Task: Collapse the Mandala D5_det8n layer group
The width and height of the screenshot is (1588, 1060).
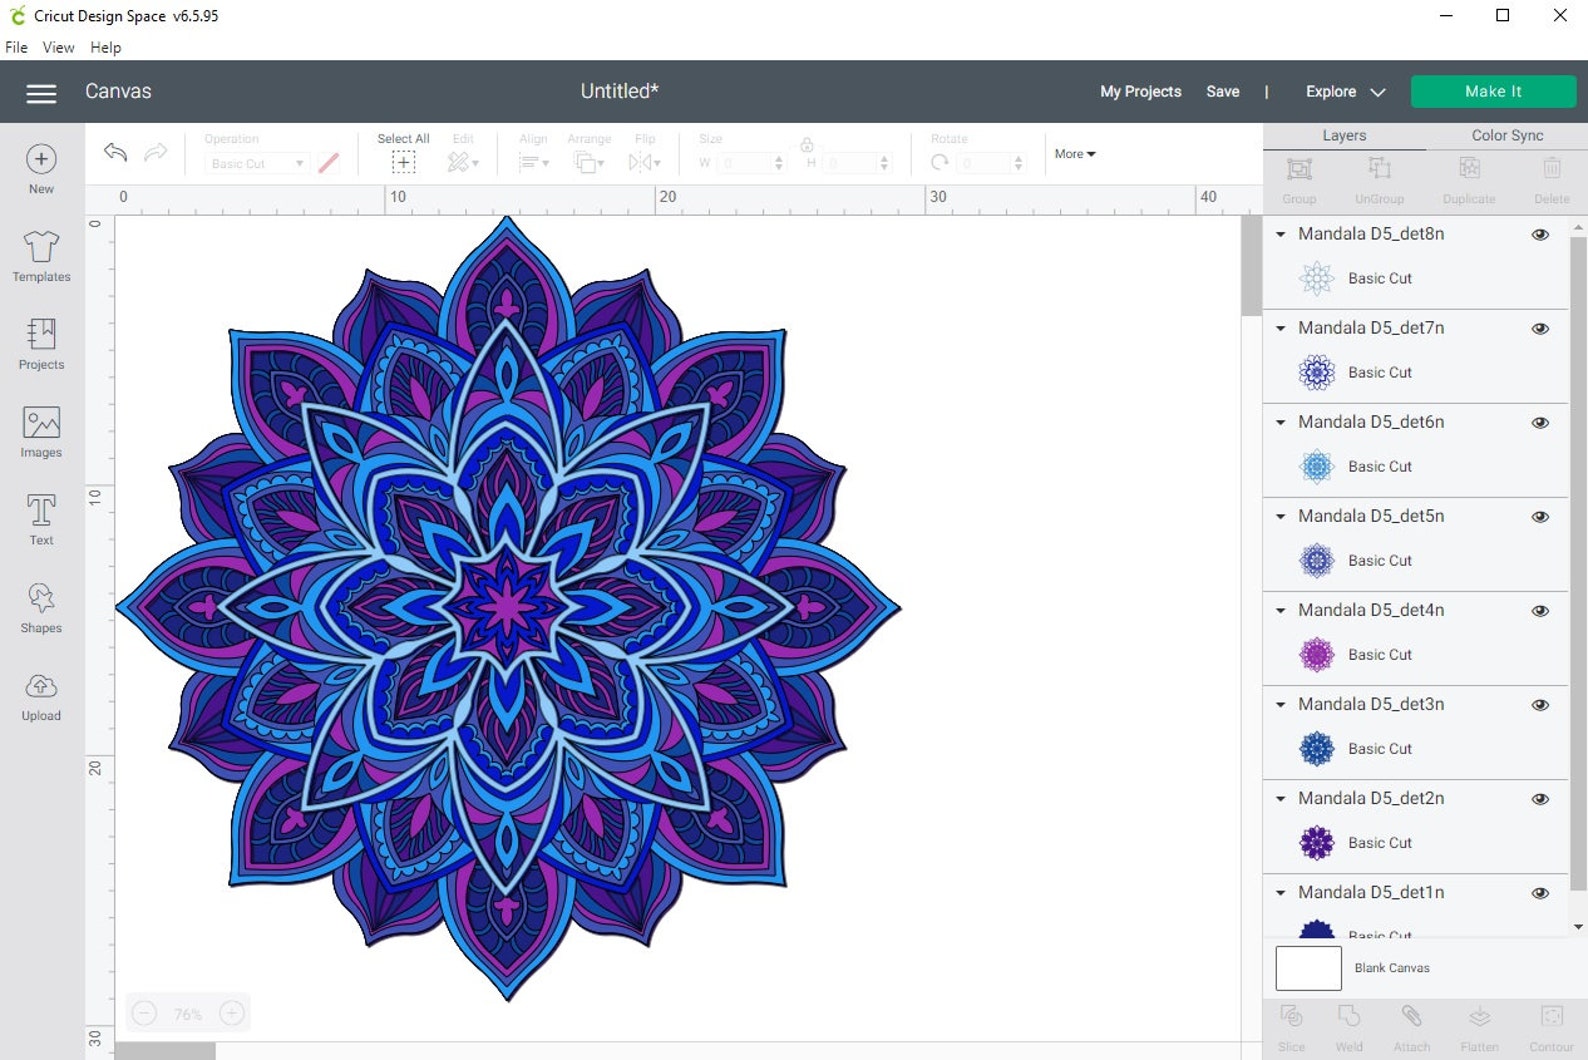Action: tap(1280, 234)
